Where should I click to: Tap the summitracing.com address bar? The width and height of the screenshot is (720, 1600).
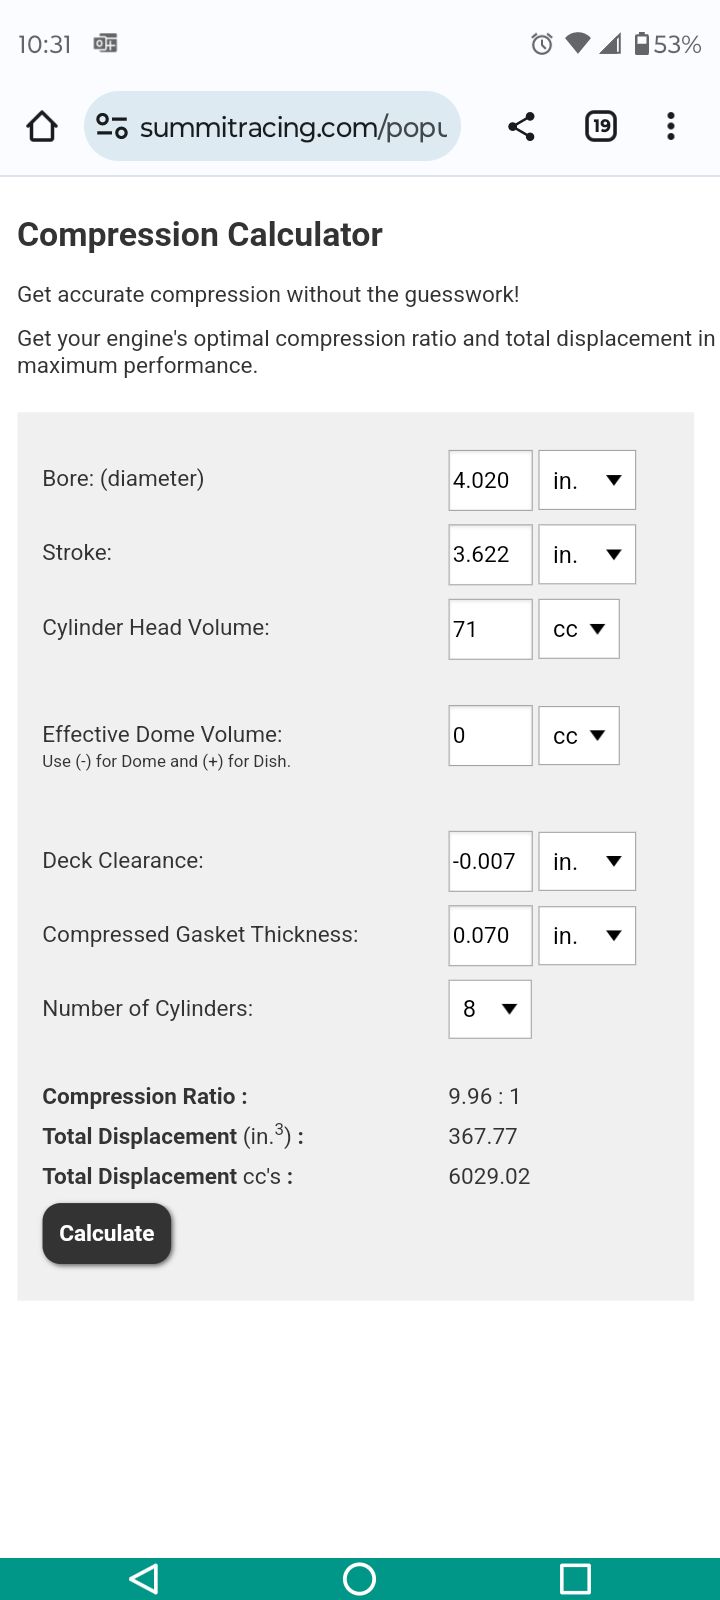[292, 127]
